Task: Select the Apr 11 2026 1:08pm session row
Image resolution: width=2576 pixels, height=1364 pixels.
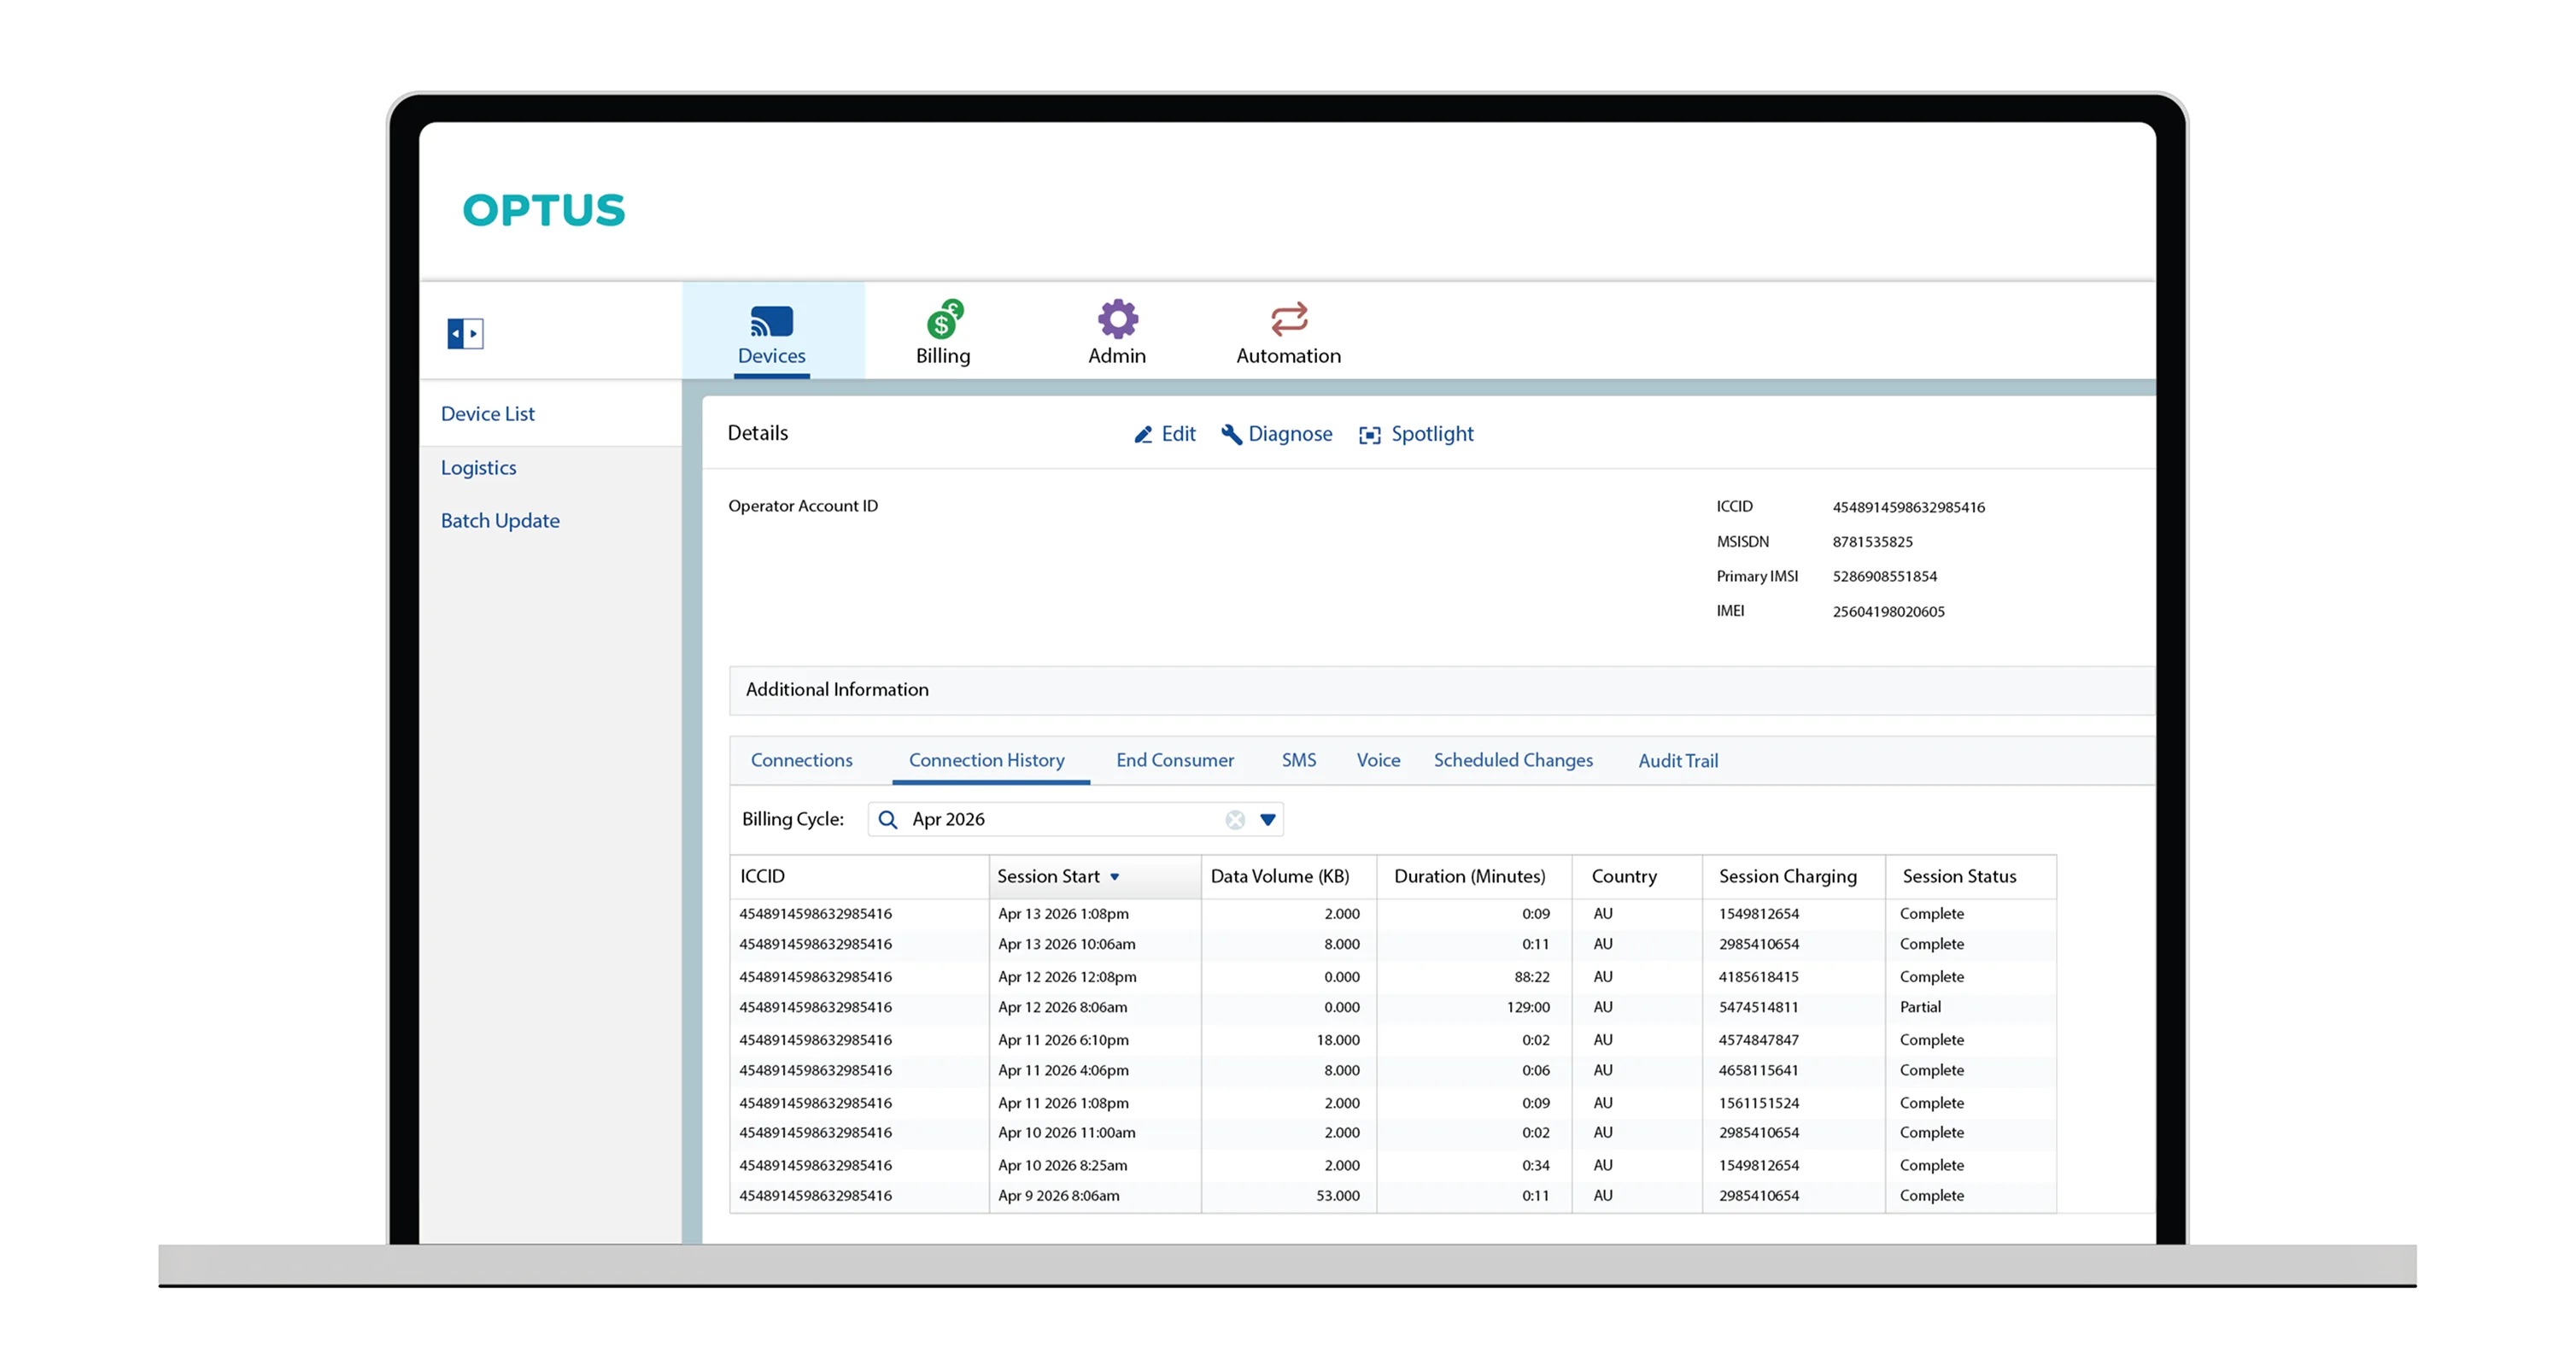Action: pyautogui.click(x=1393, y=1103)
